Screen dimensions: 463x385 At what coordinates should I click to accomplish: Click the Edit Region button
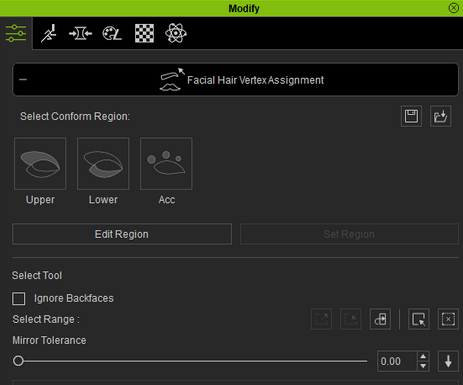click(122, 234)
